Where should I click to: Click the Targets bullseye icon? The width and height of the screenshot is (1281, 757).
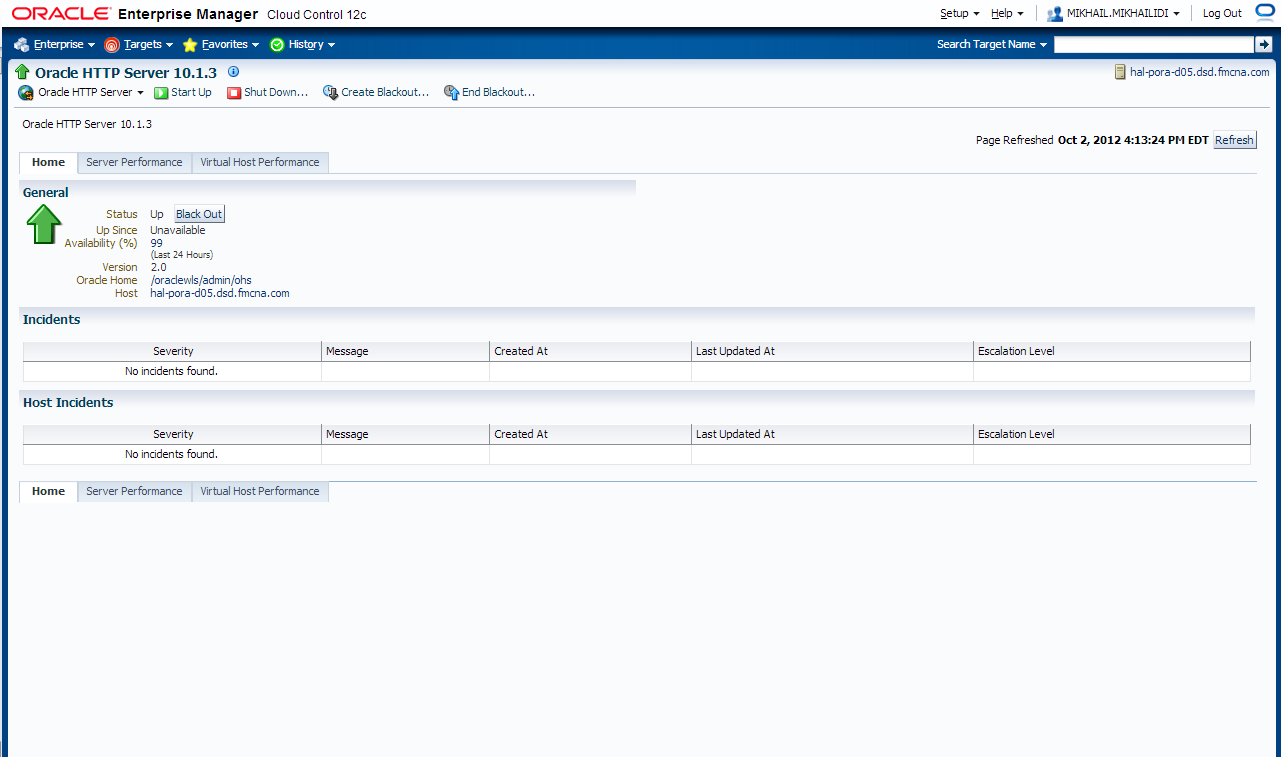[x=112, y=45]
